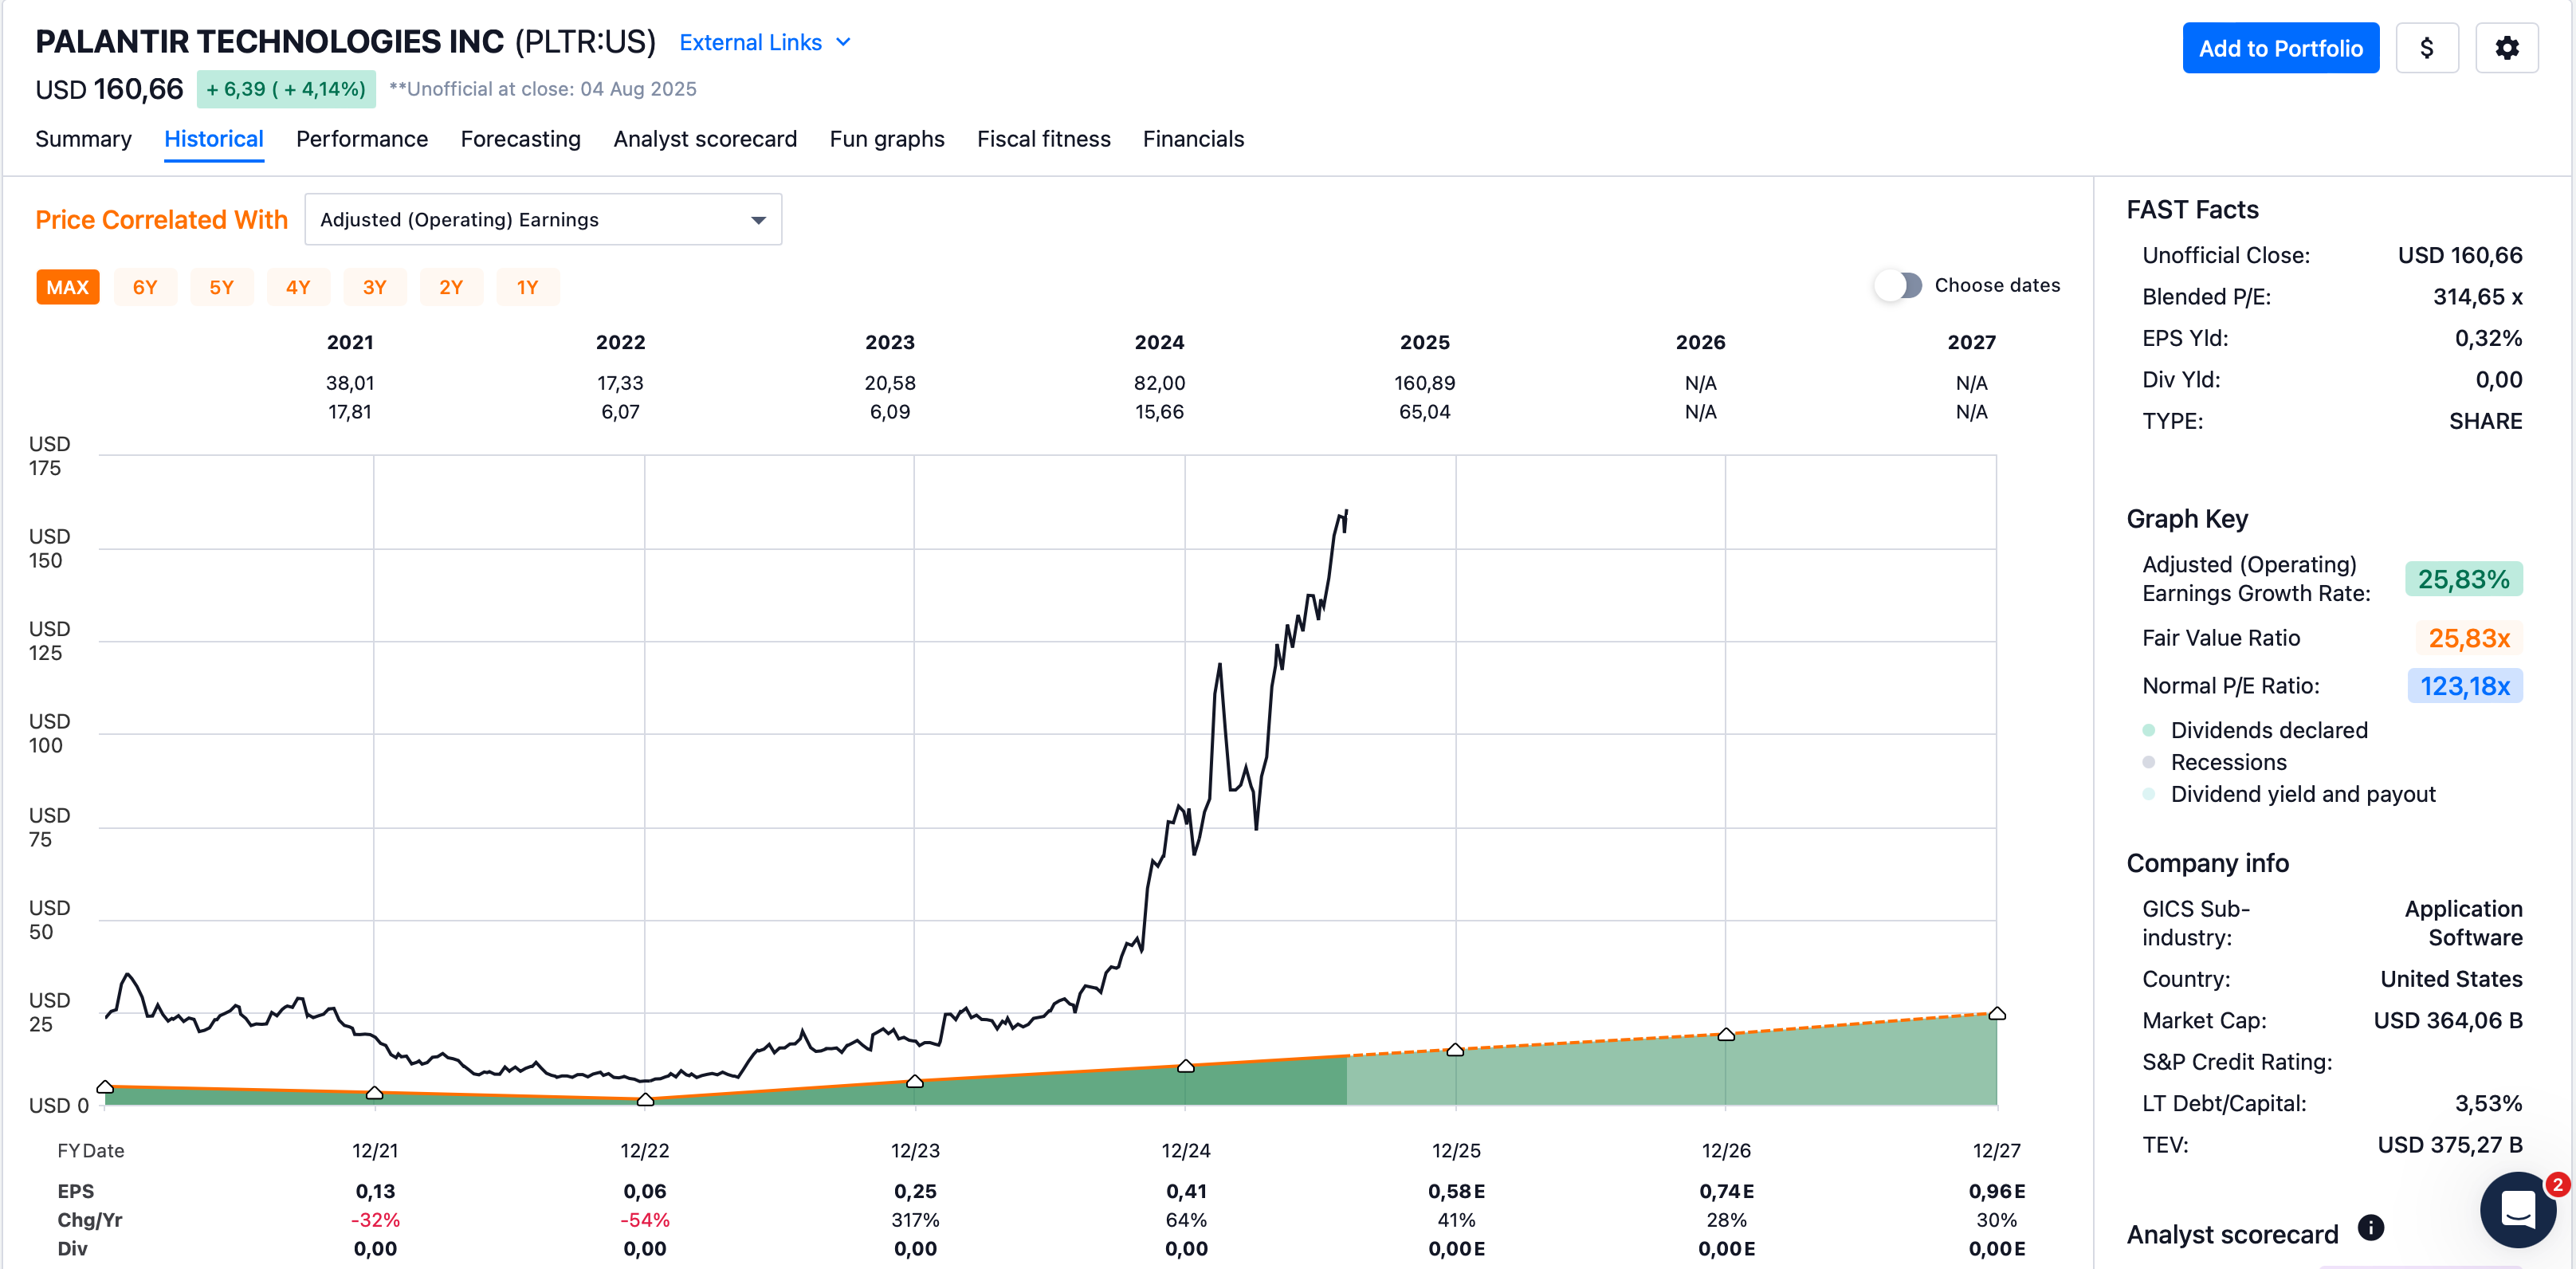The height and width of the screenshot is (1269, 2576).
Task: Click the EPS value 0,96 E
Action: [x=1996, y=1191]
